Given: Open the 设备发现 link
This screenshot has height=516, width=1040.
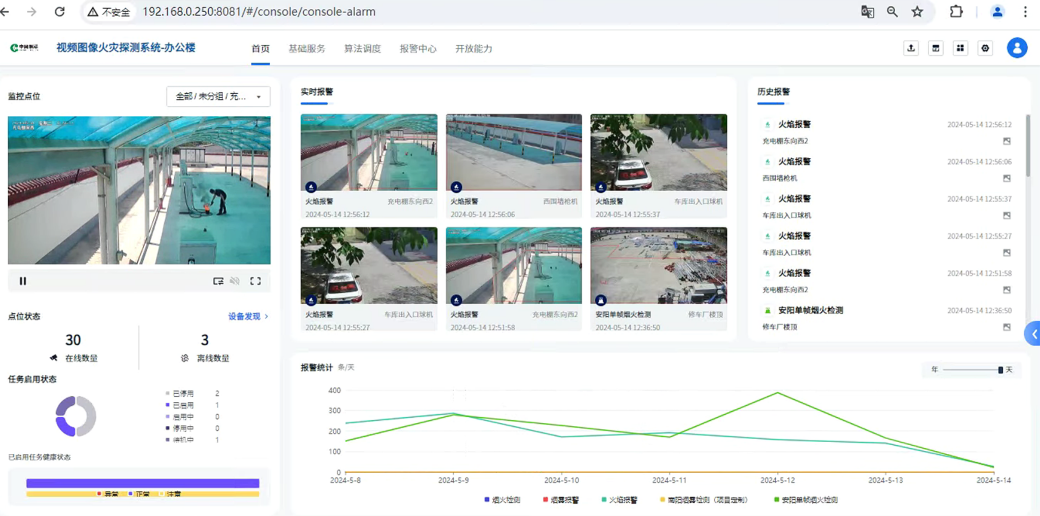Looking at the screenshot, I should (x=248, y=316).
